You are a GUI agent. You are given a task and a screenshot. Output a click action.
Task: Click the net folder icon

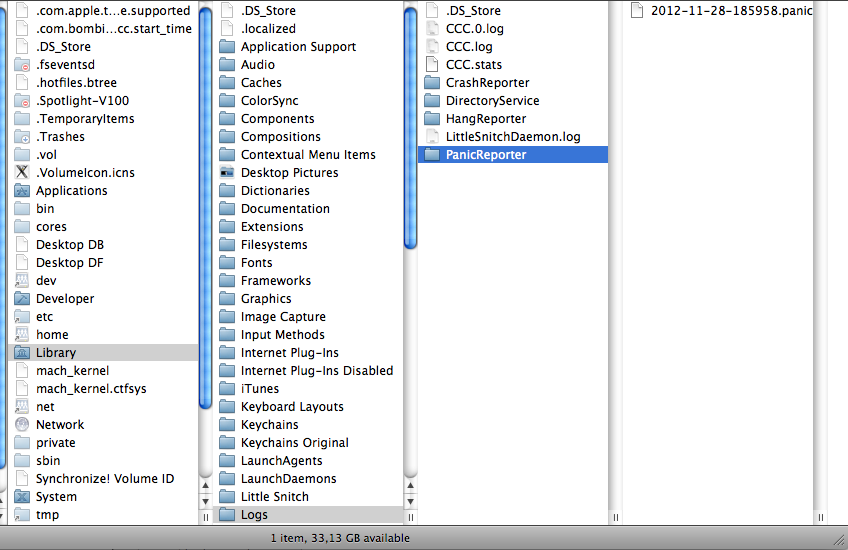coord(22,407)
